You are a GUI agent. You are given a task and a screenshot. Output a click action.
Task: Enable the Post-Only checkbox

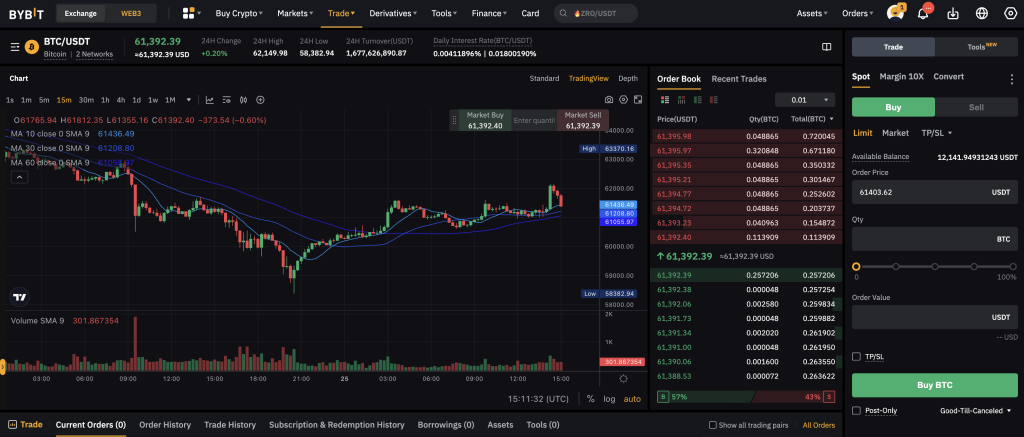[x=856, y=411]
